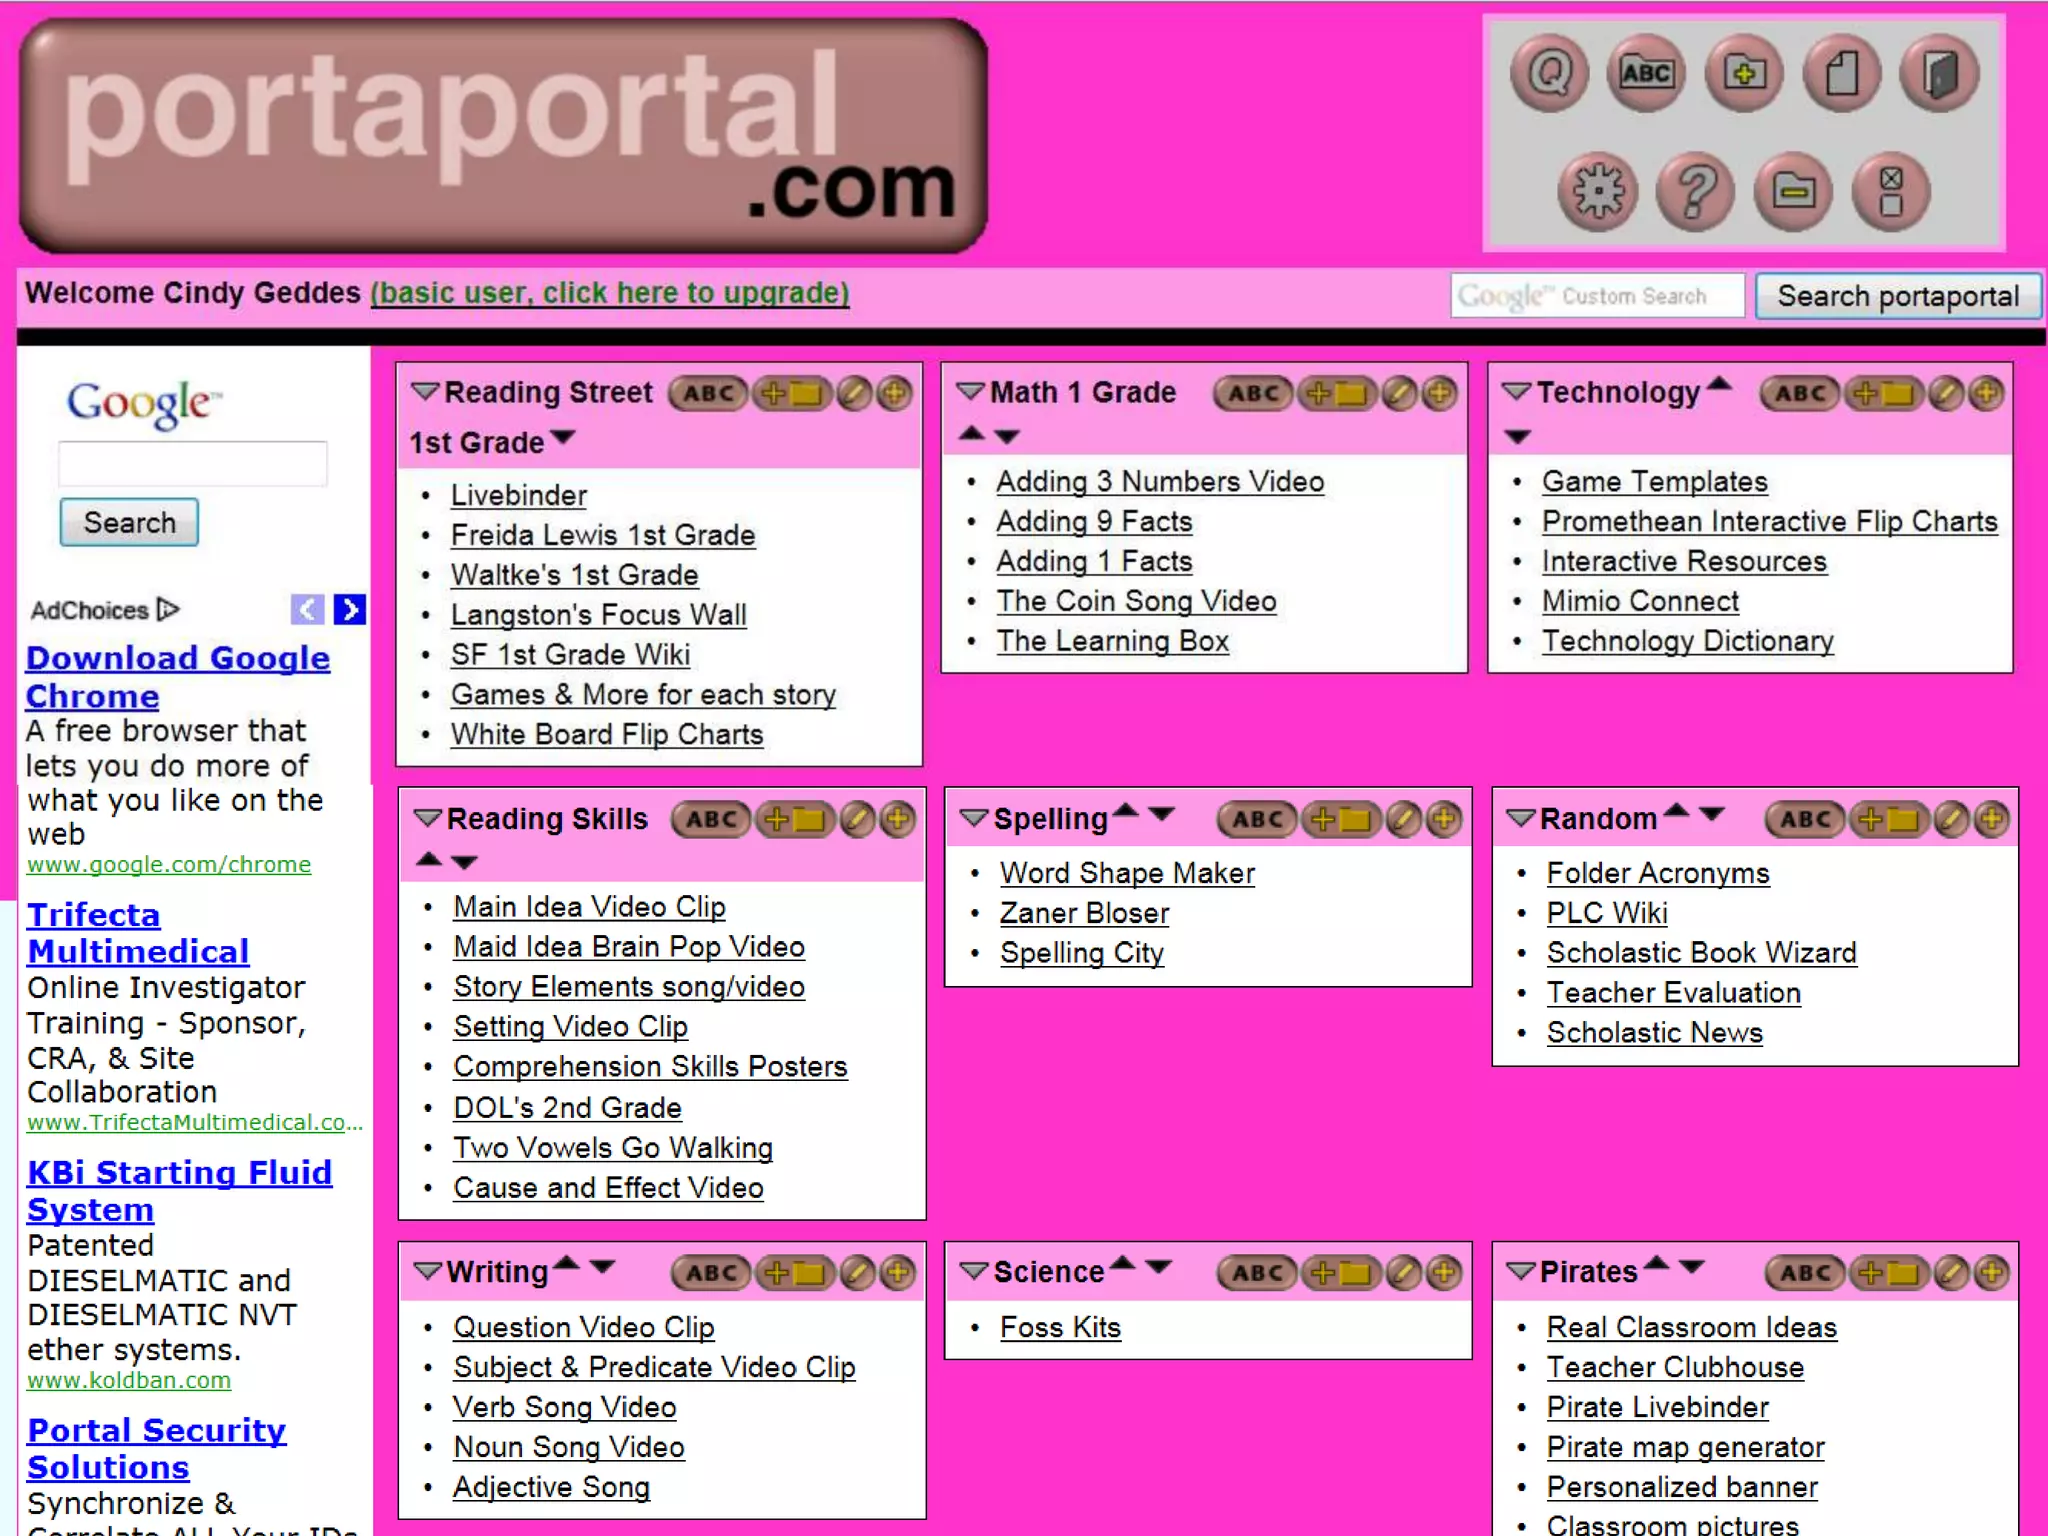
Task: Click the Google Custom Search input field
Action: pyautogui.click(x=1597, y=296)
